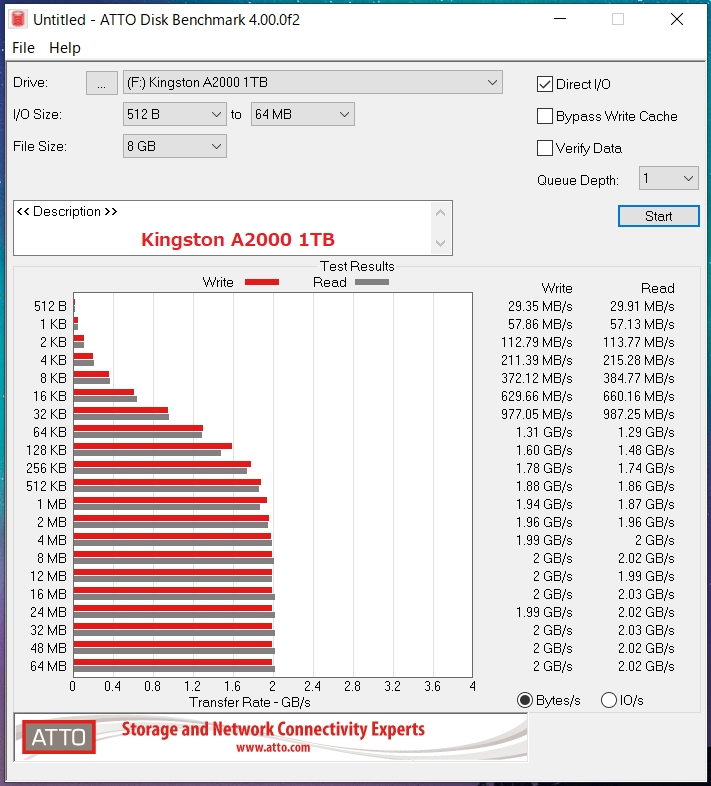Expand the 64 MB maximum I/O size dropdown
This screenshot has height=786, width=711.
point(302,114)
